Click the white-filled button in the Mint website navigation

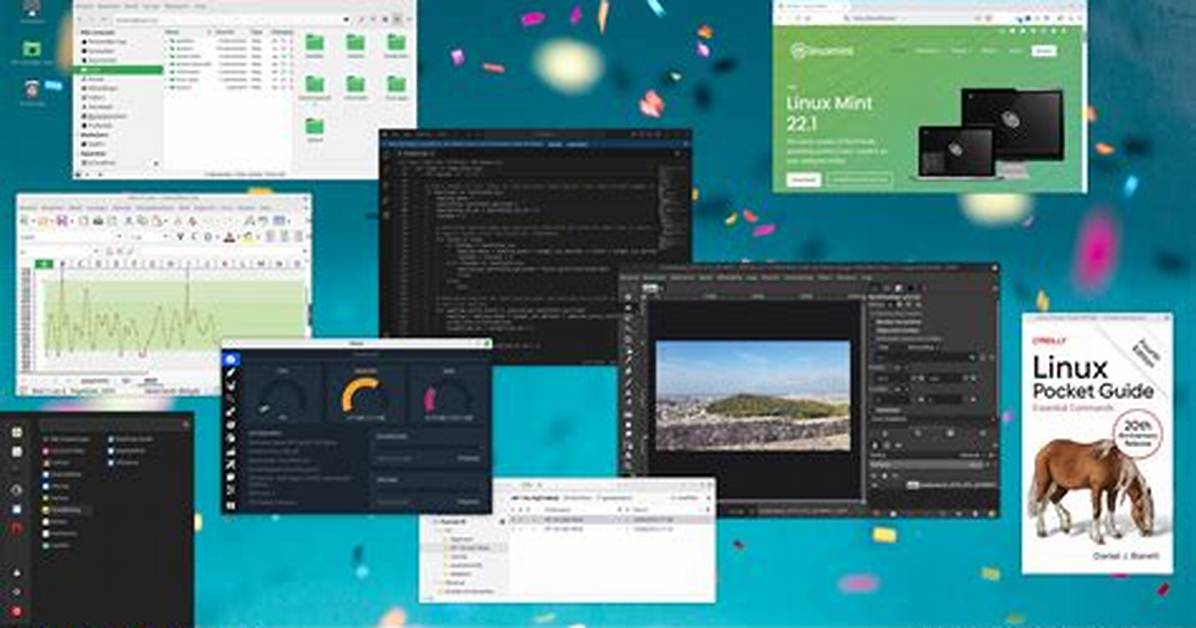pos(1043,50)
